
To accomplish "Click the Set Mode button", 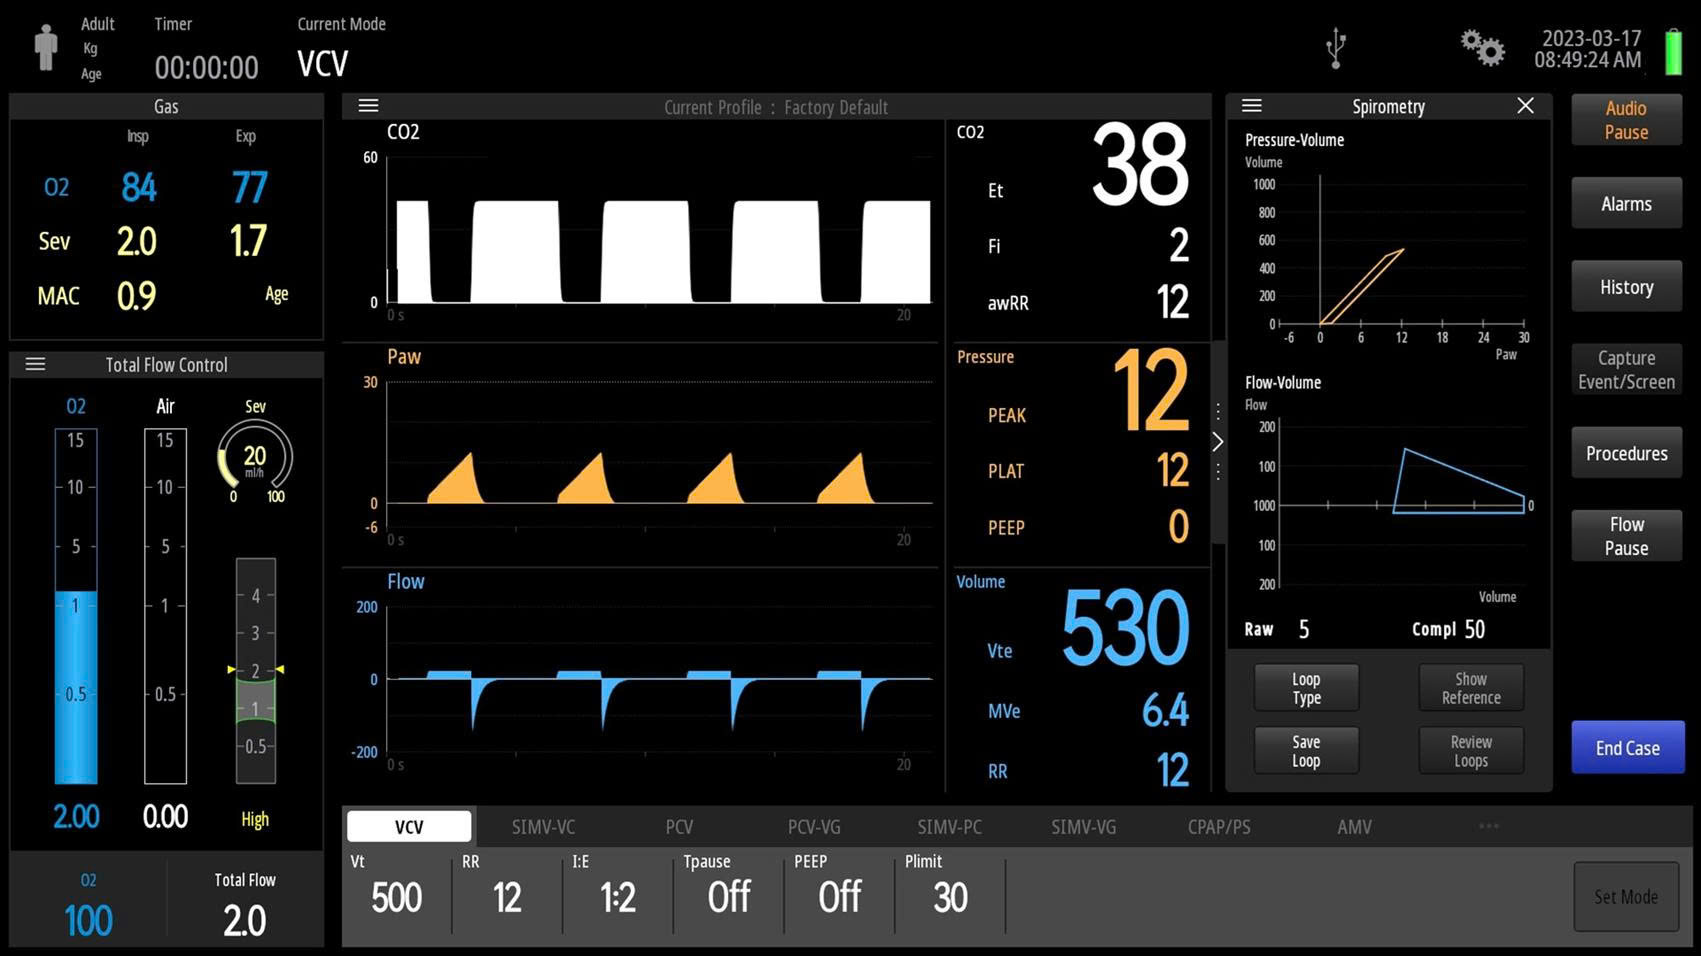I will (1626, 897).
